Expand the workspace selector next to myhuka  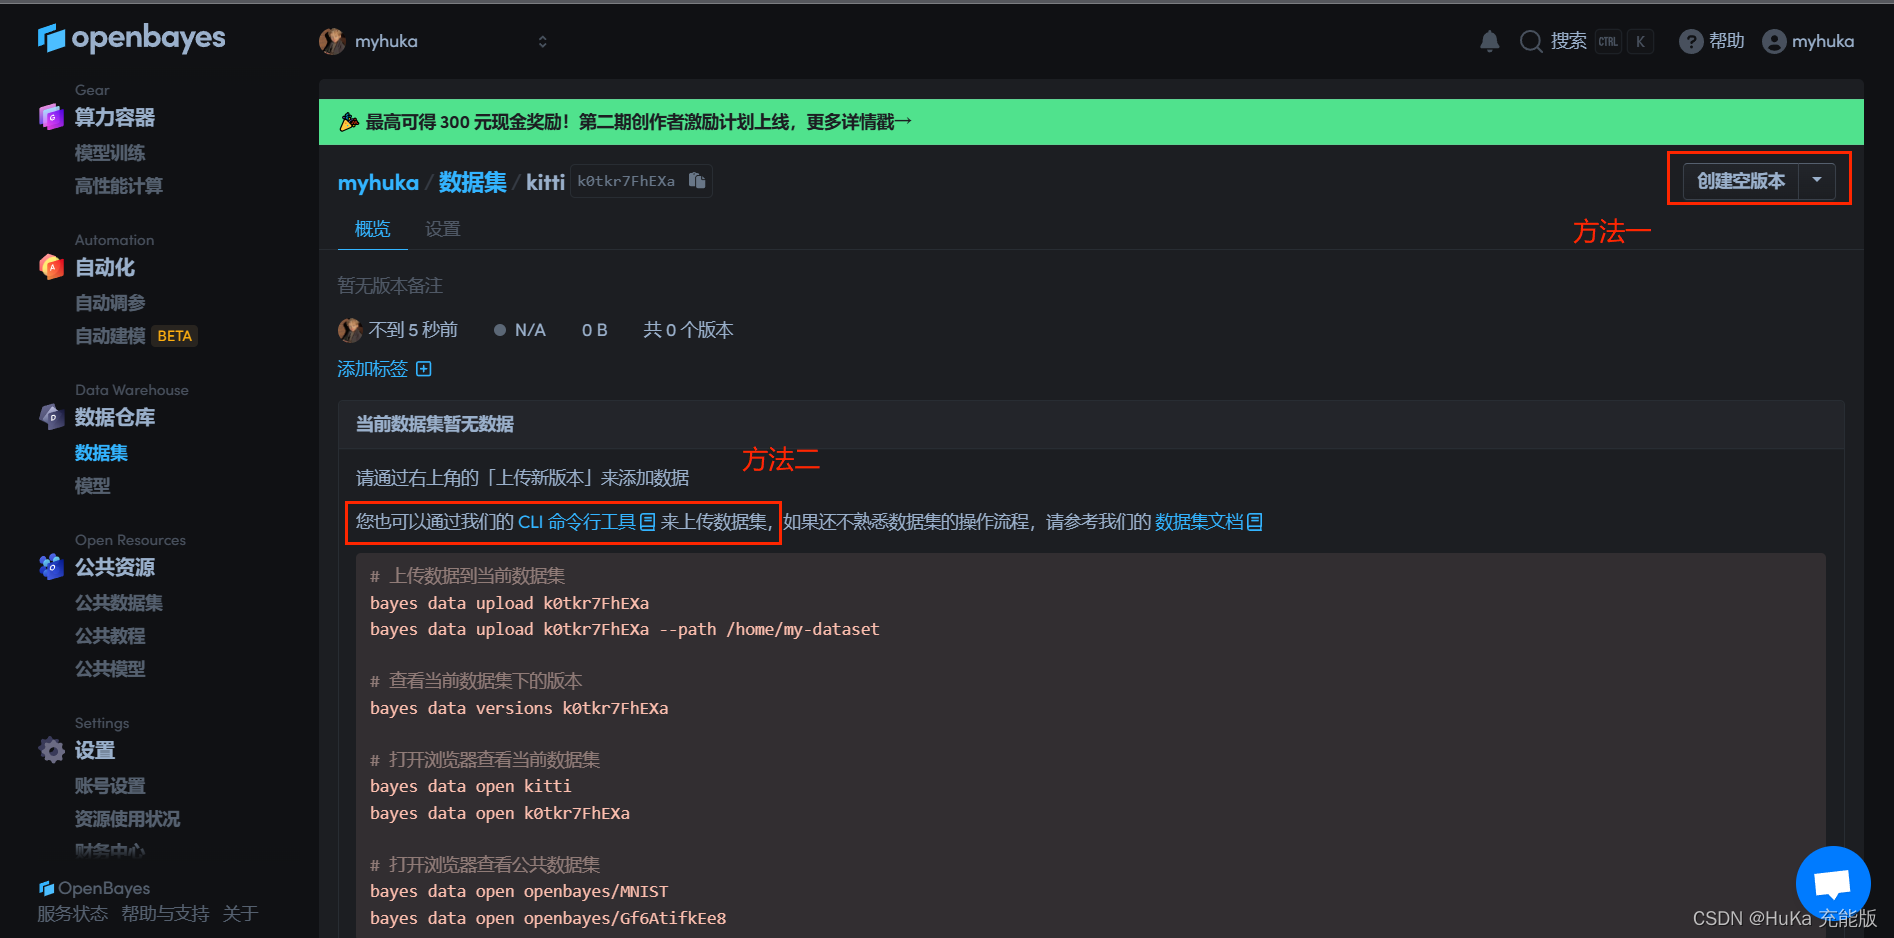(x=543, y=41)
